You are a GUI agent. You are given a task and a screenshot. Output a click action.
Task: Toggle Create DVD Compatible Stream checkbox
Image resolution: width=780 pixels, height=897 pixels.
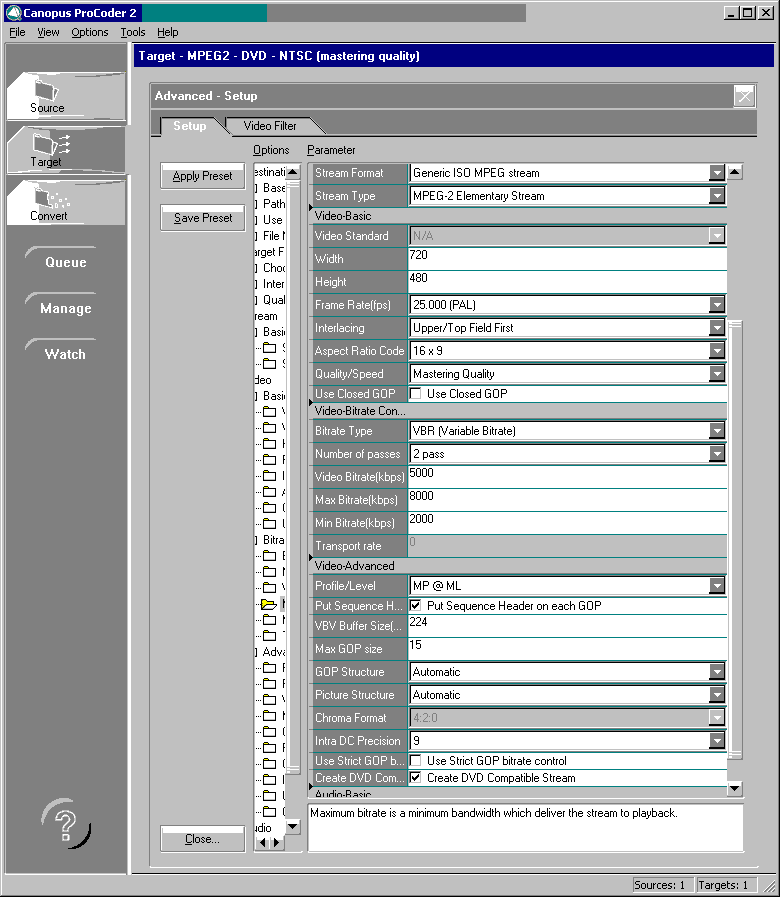pos(415,777)
